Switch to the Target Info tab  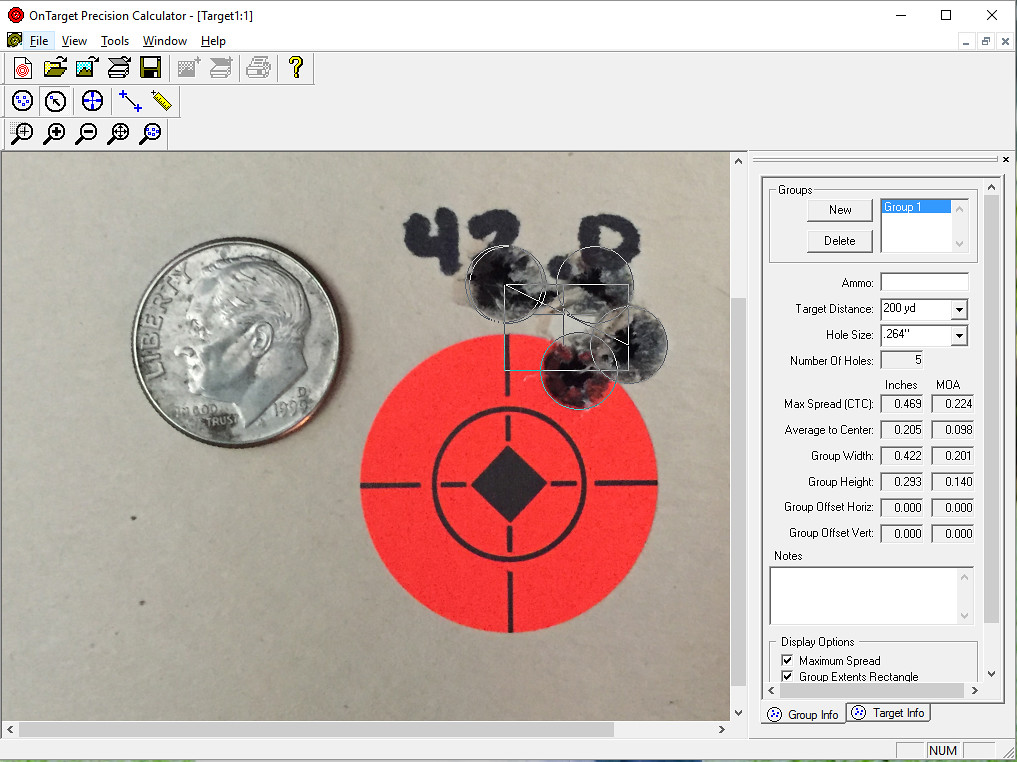pyautogui.click(x=889, y=713)
